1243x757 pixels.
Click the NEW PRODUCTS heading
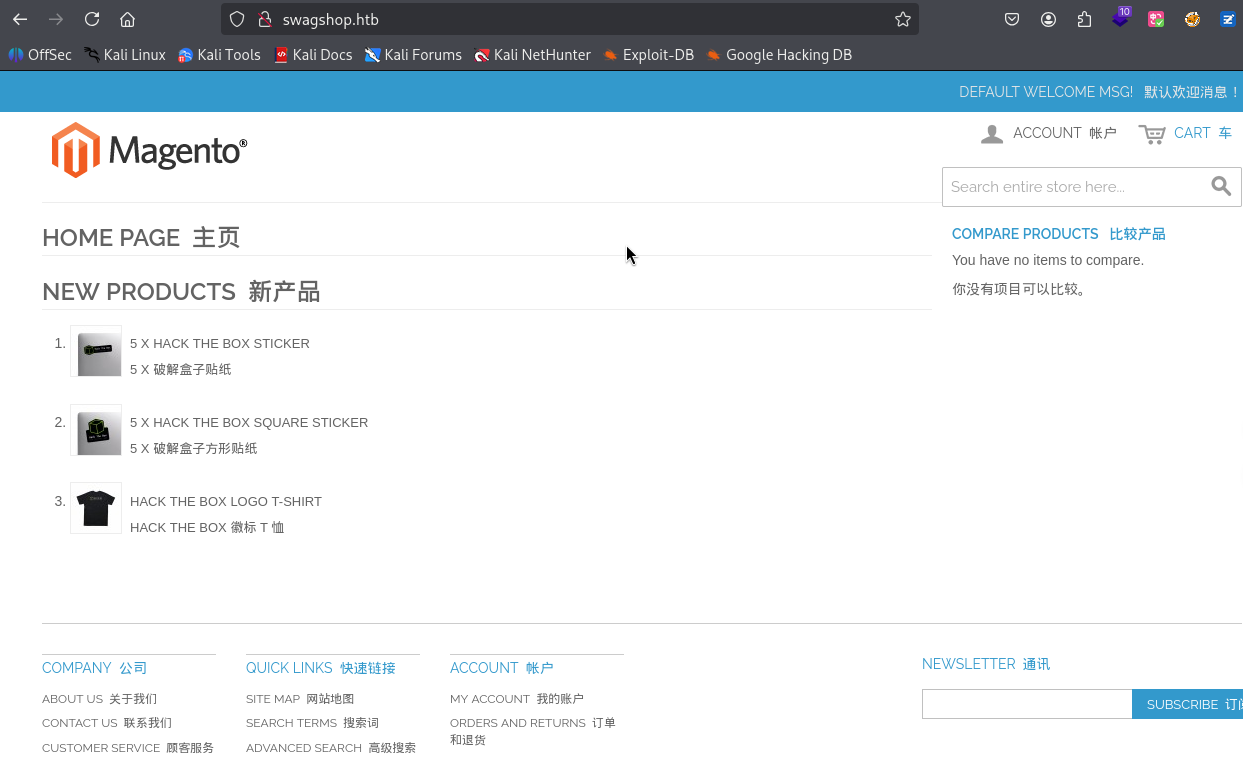pyautogui.click(x=181, y=292)
